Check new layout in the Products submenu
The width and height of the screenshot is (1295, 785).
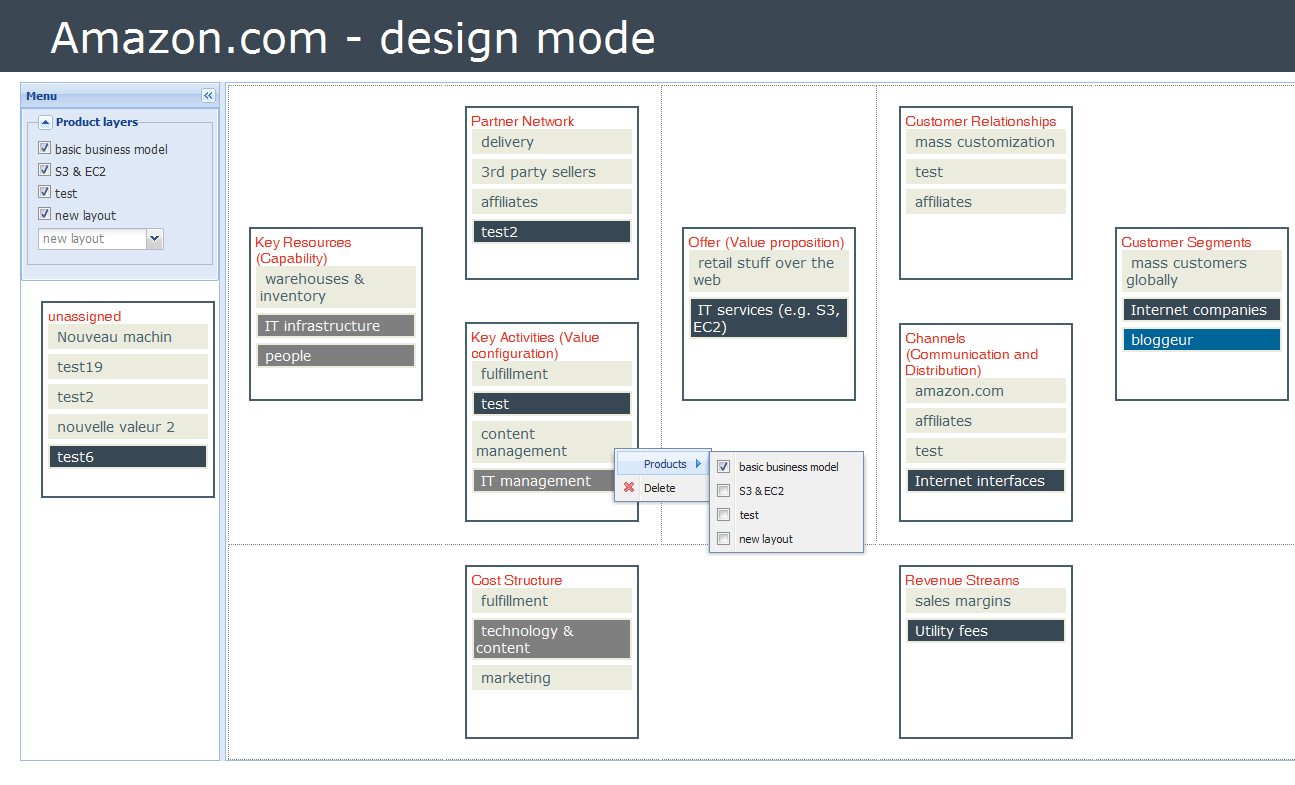(724, 539)
